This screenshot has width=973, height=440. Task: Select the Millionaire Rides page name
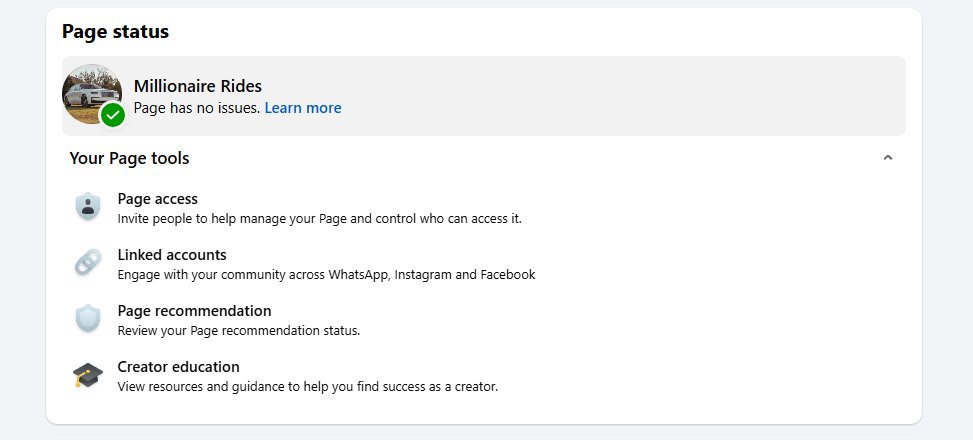pyautogui.click(x=198, y=86)
